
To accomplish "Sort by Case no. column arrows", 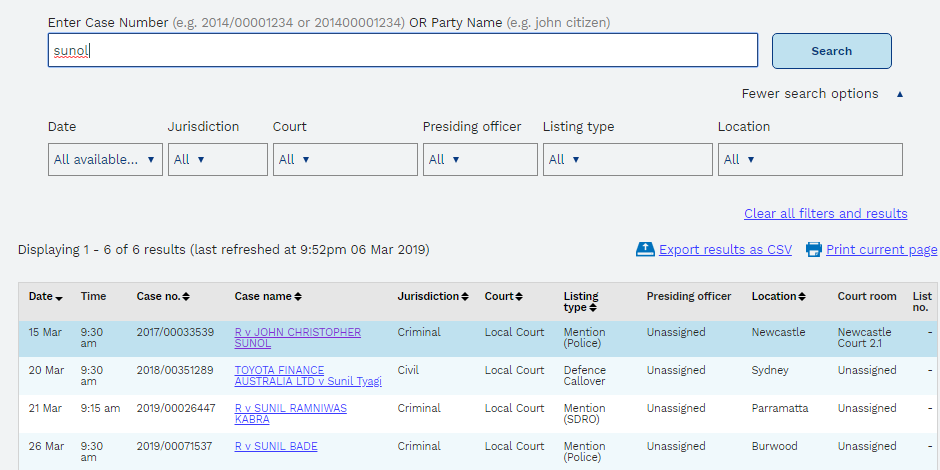I will 186,296.
